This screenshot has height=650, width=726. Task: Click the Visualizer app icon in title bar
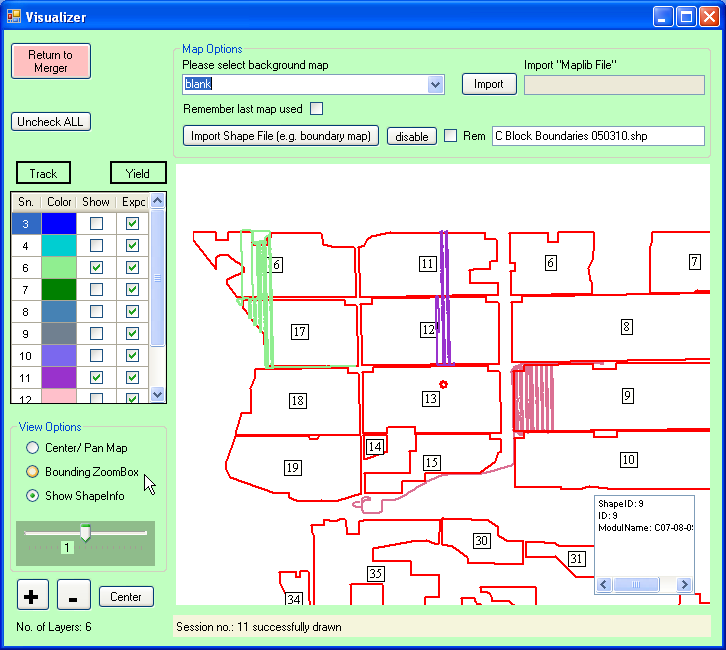[14, 17]
